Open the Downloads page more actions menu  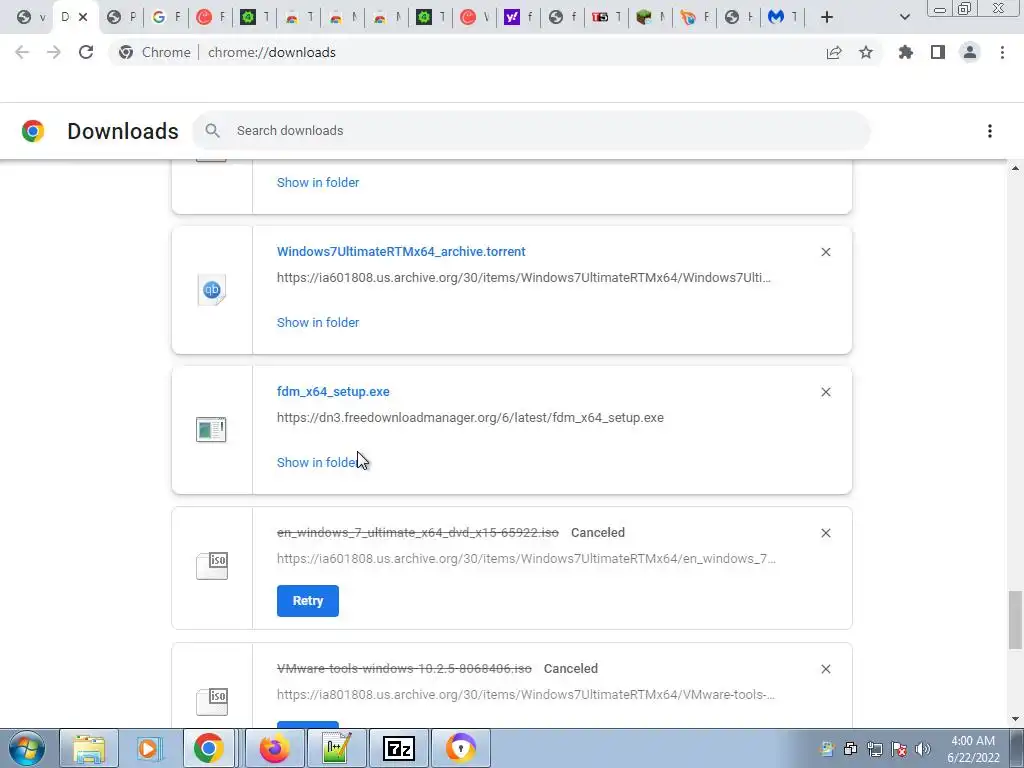coord(990,131)
